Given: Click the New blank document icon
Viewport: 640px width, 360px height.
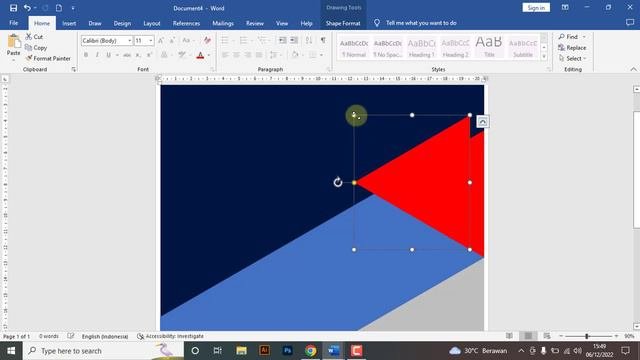Looking at the screenshot, I should pyautogui.click(x=59, y=8).
